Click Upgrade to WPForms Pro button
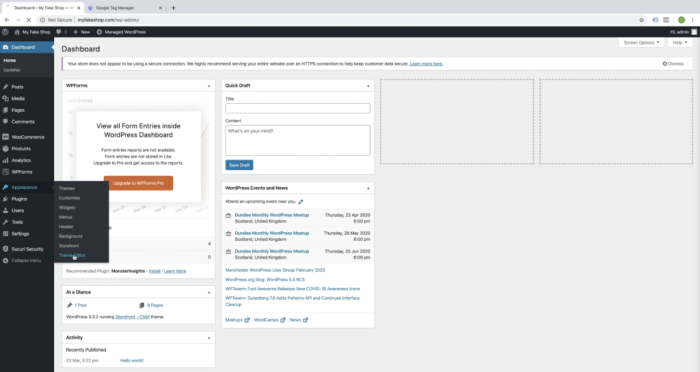The height and width of the screenshot is (372, 700). pyautogui.click(x=138, y=183)
